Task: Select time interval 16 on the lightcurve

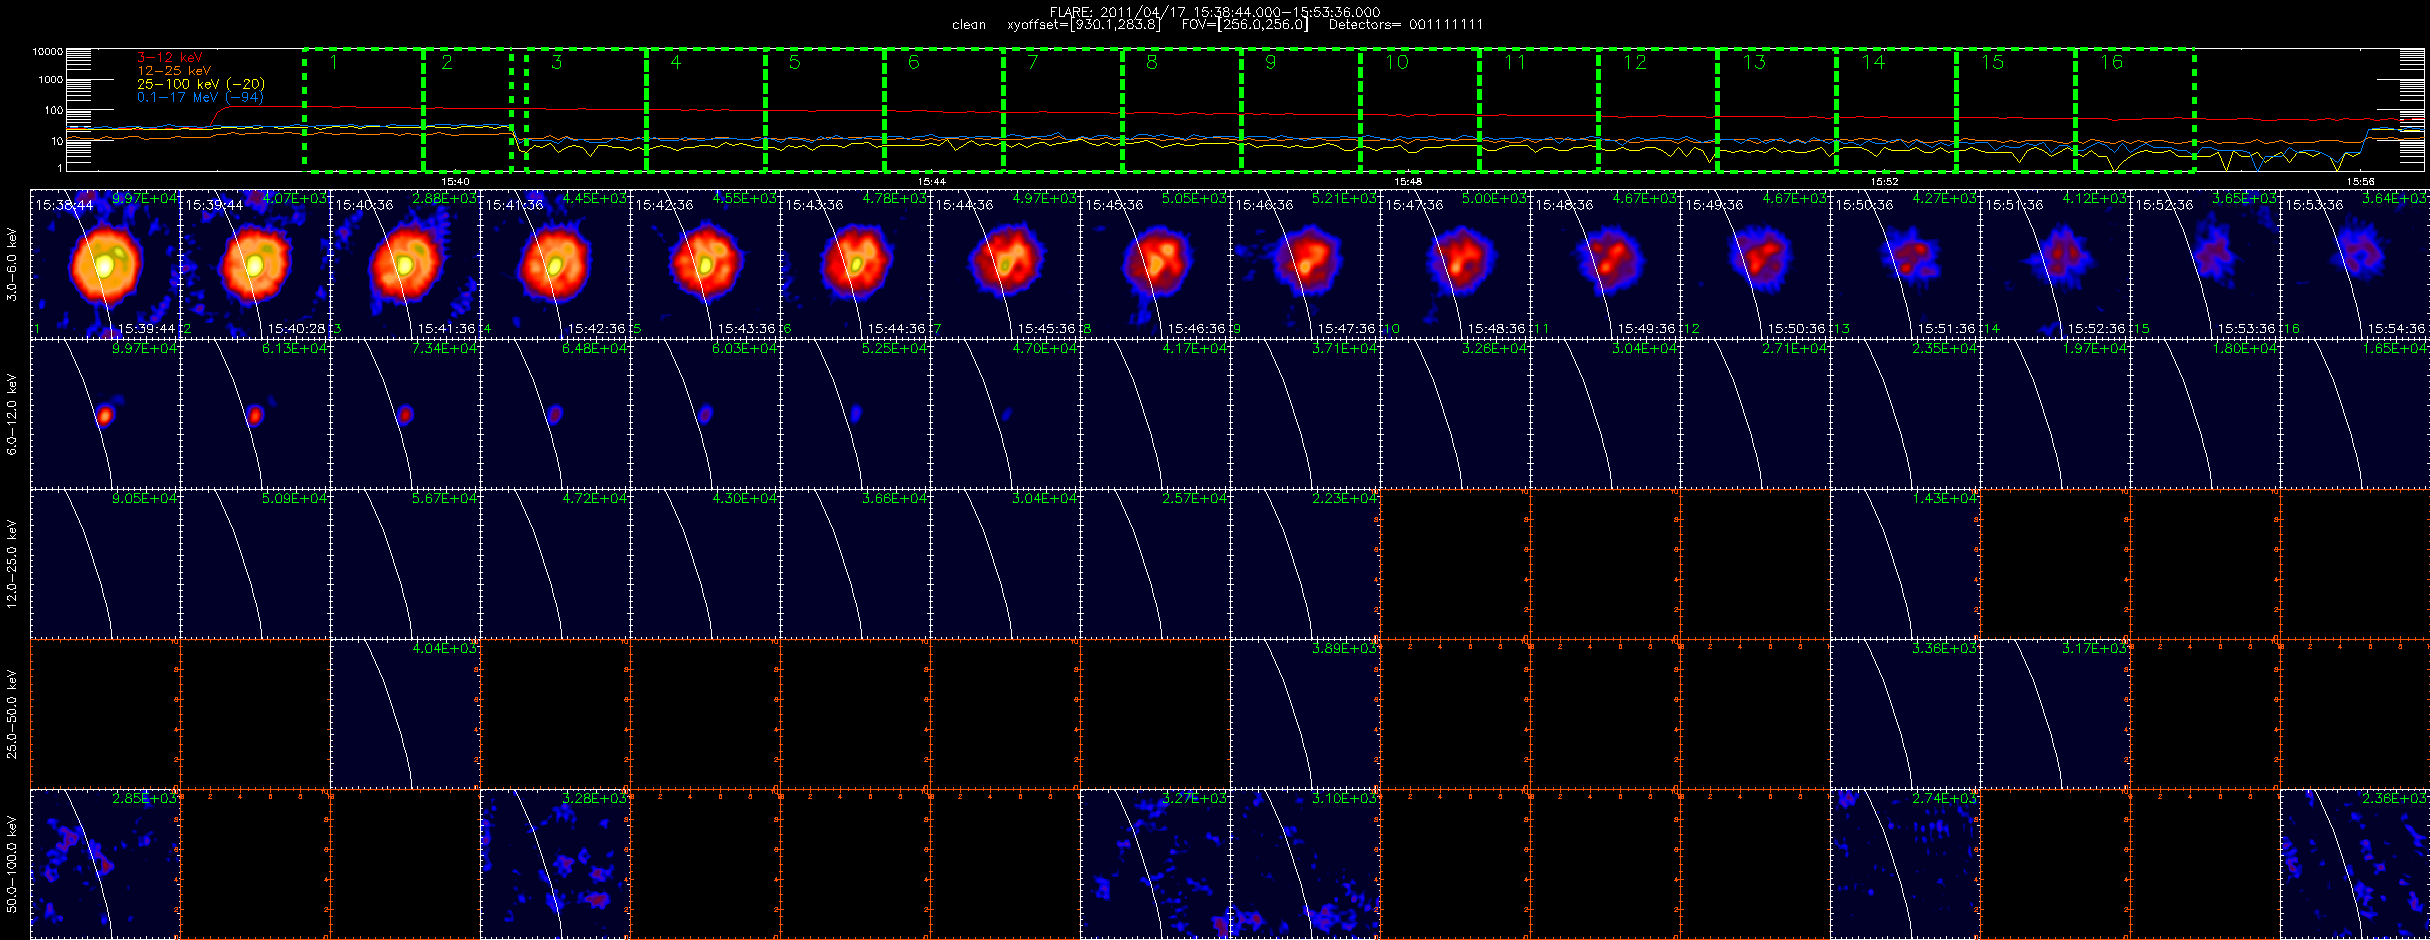Action: pos(2135,109)
